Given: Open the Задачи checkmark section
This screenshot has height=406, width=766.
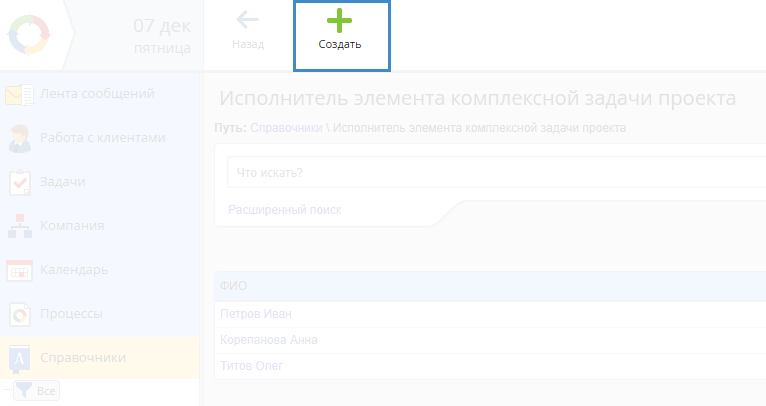Looking at the screenshot, I should pyautogui.click(x=20, y=182).
